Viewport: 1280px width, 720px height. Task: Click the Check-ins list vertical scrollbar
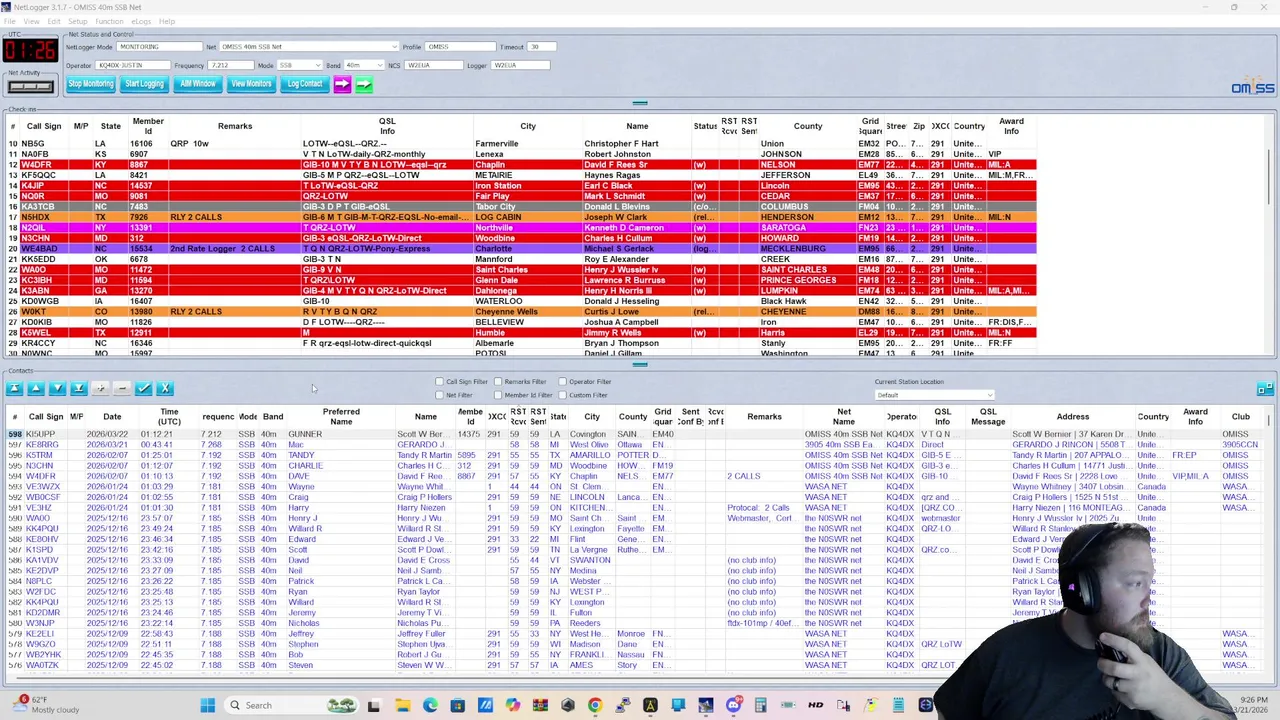pos(1269,235)
